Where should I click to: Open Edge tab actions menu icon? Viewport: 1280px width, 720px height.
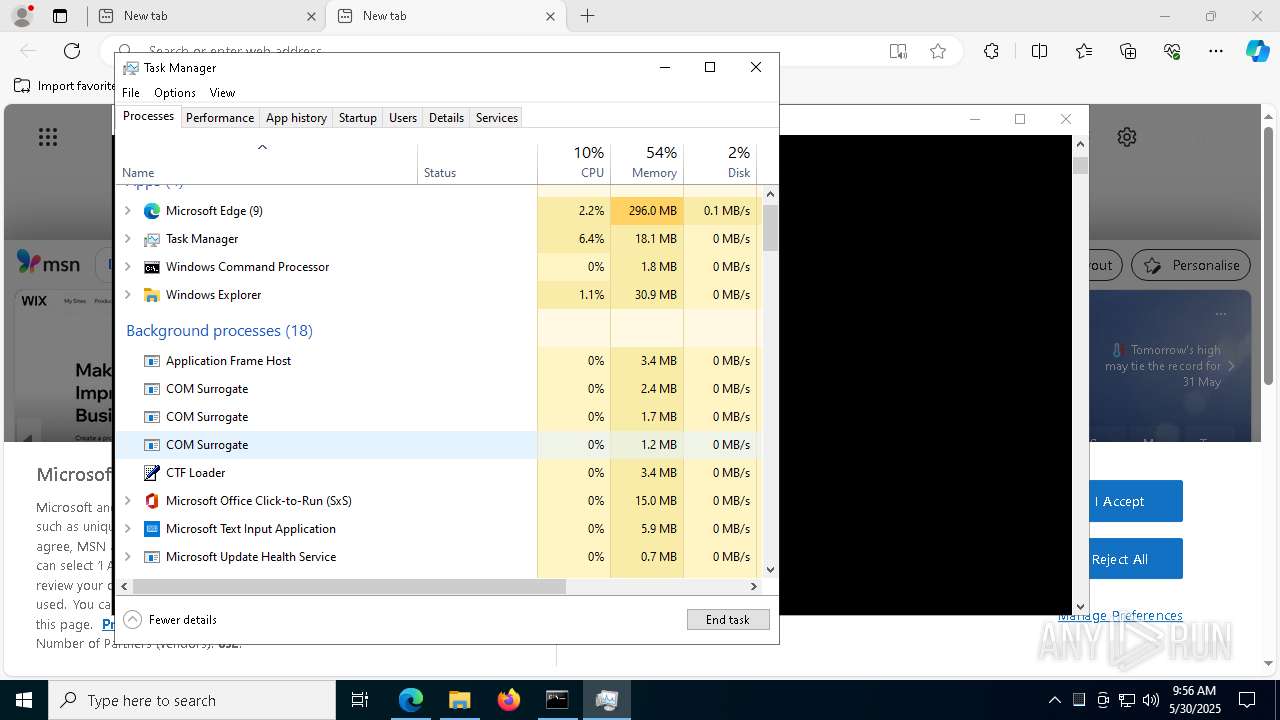(60, 16)
